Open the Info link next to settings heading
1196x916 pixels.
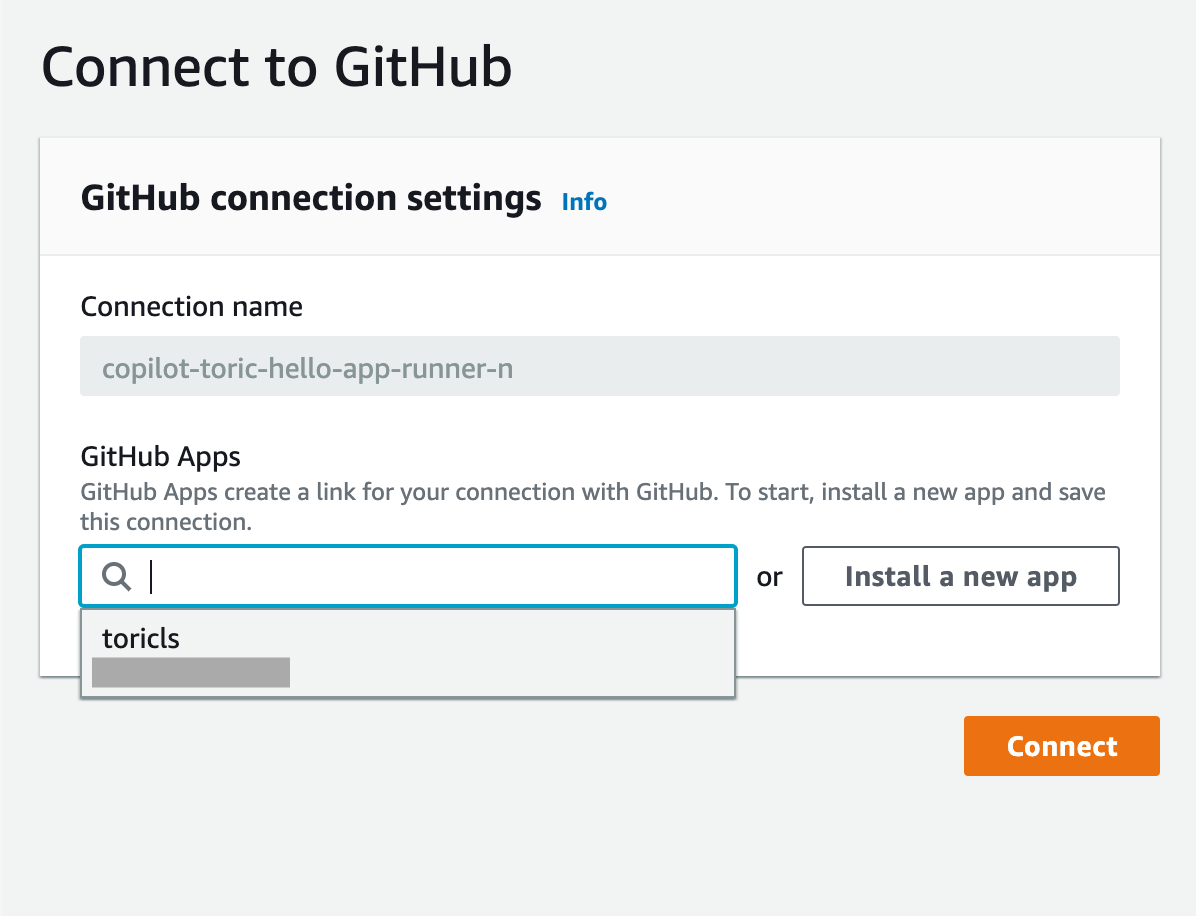pos(584,202)
